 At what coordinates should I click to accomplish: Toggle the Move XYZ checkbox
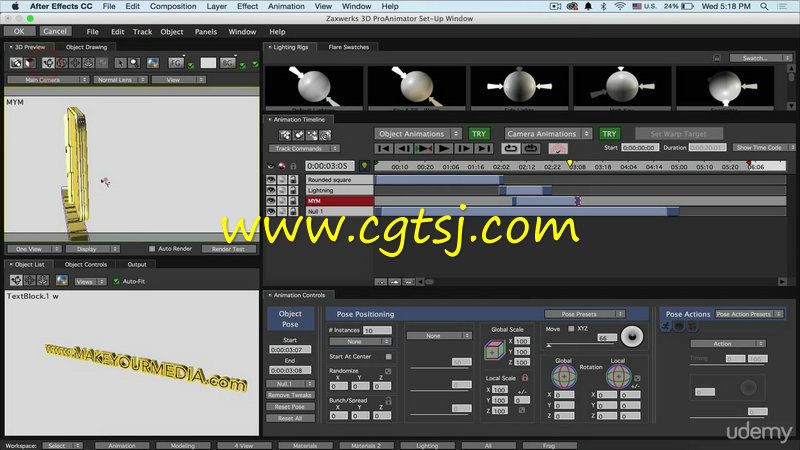(571, 329)
